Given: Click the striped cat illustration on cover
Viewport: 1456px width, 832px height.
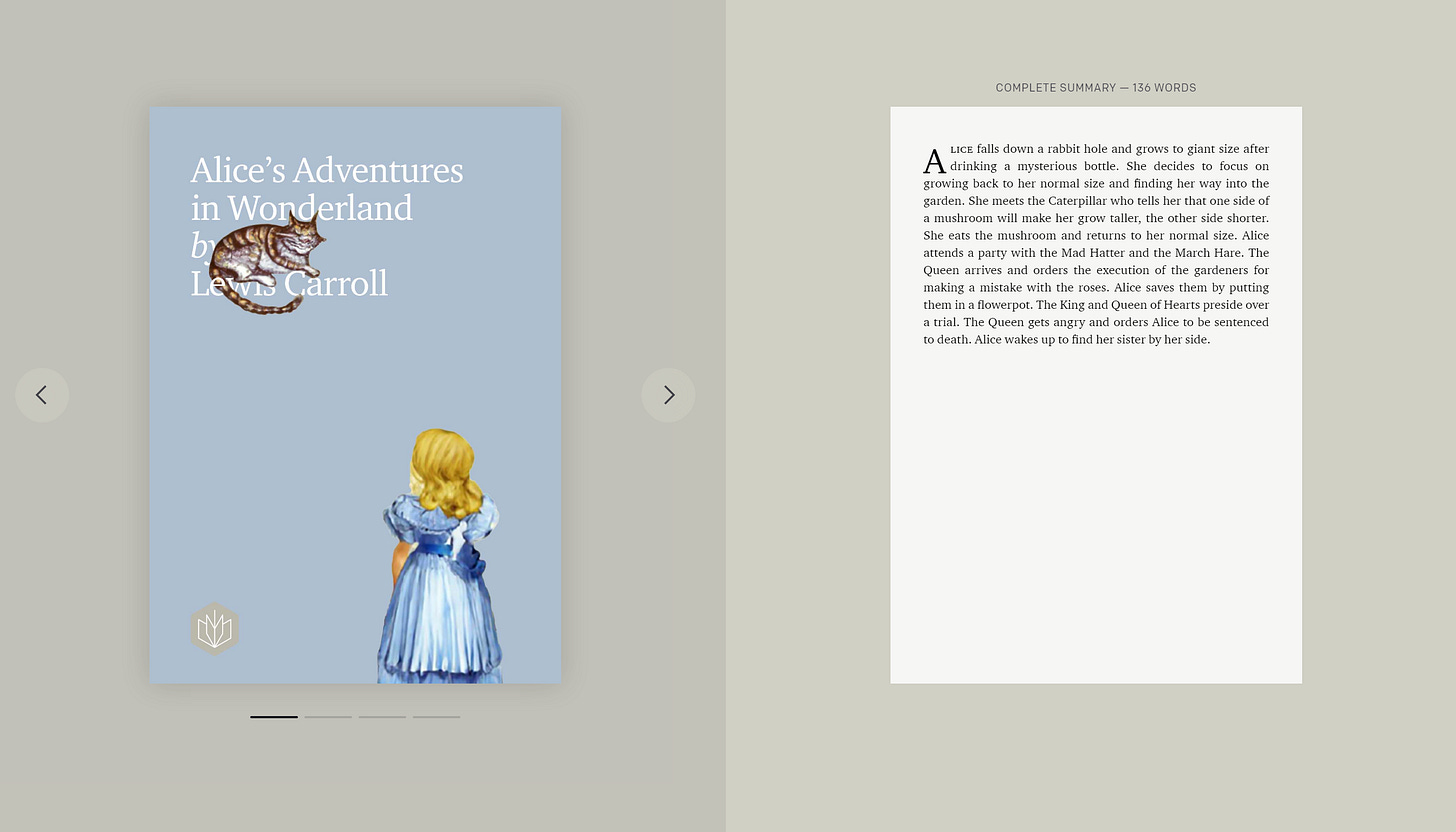Looking at the screenshot, I should tap(267, 262).
